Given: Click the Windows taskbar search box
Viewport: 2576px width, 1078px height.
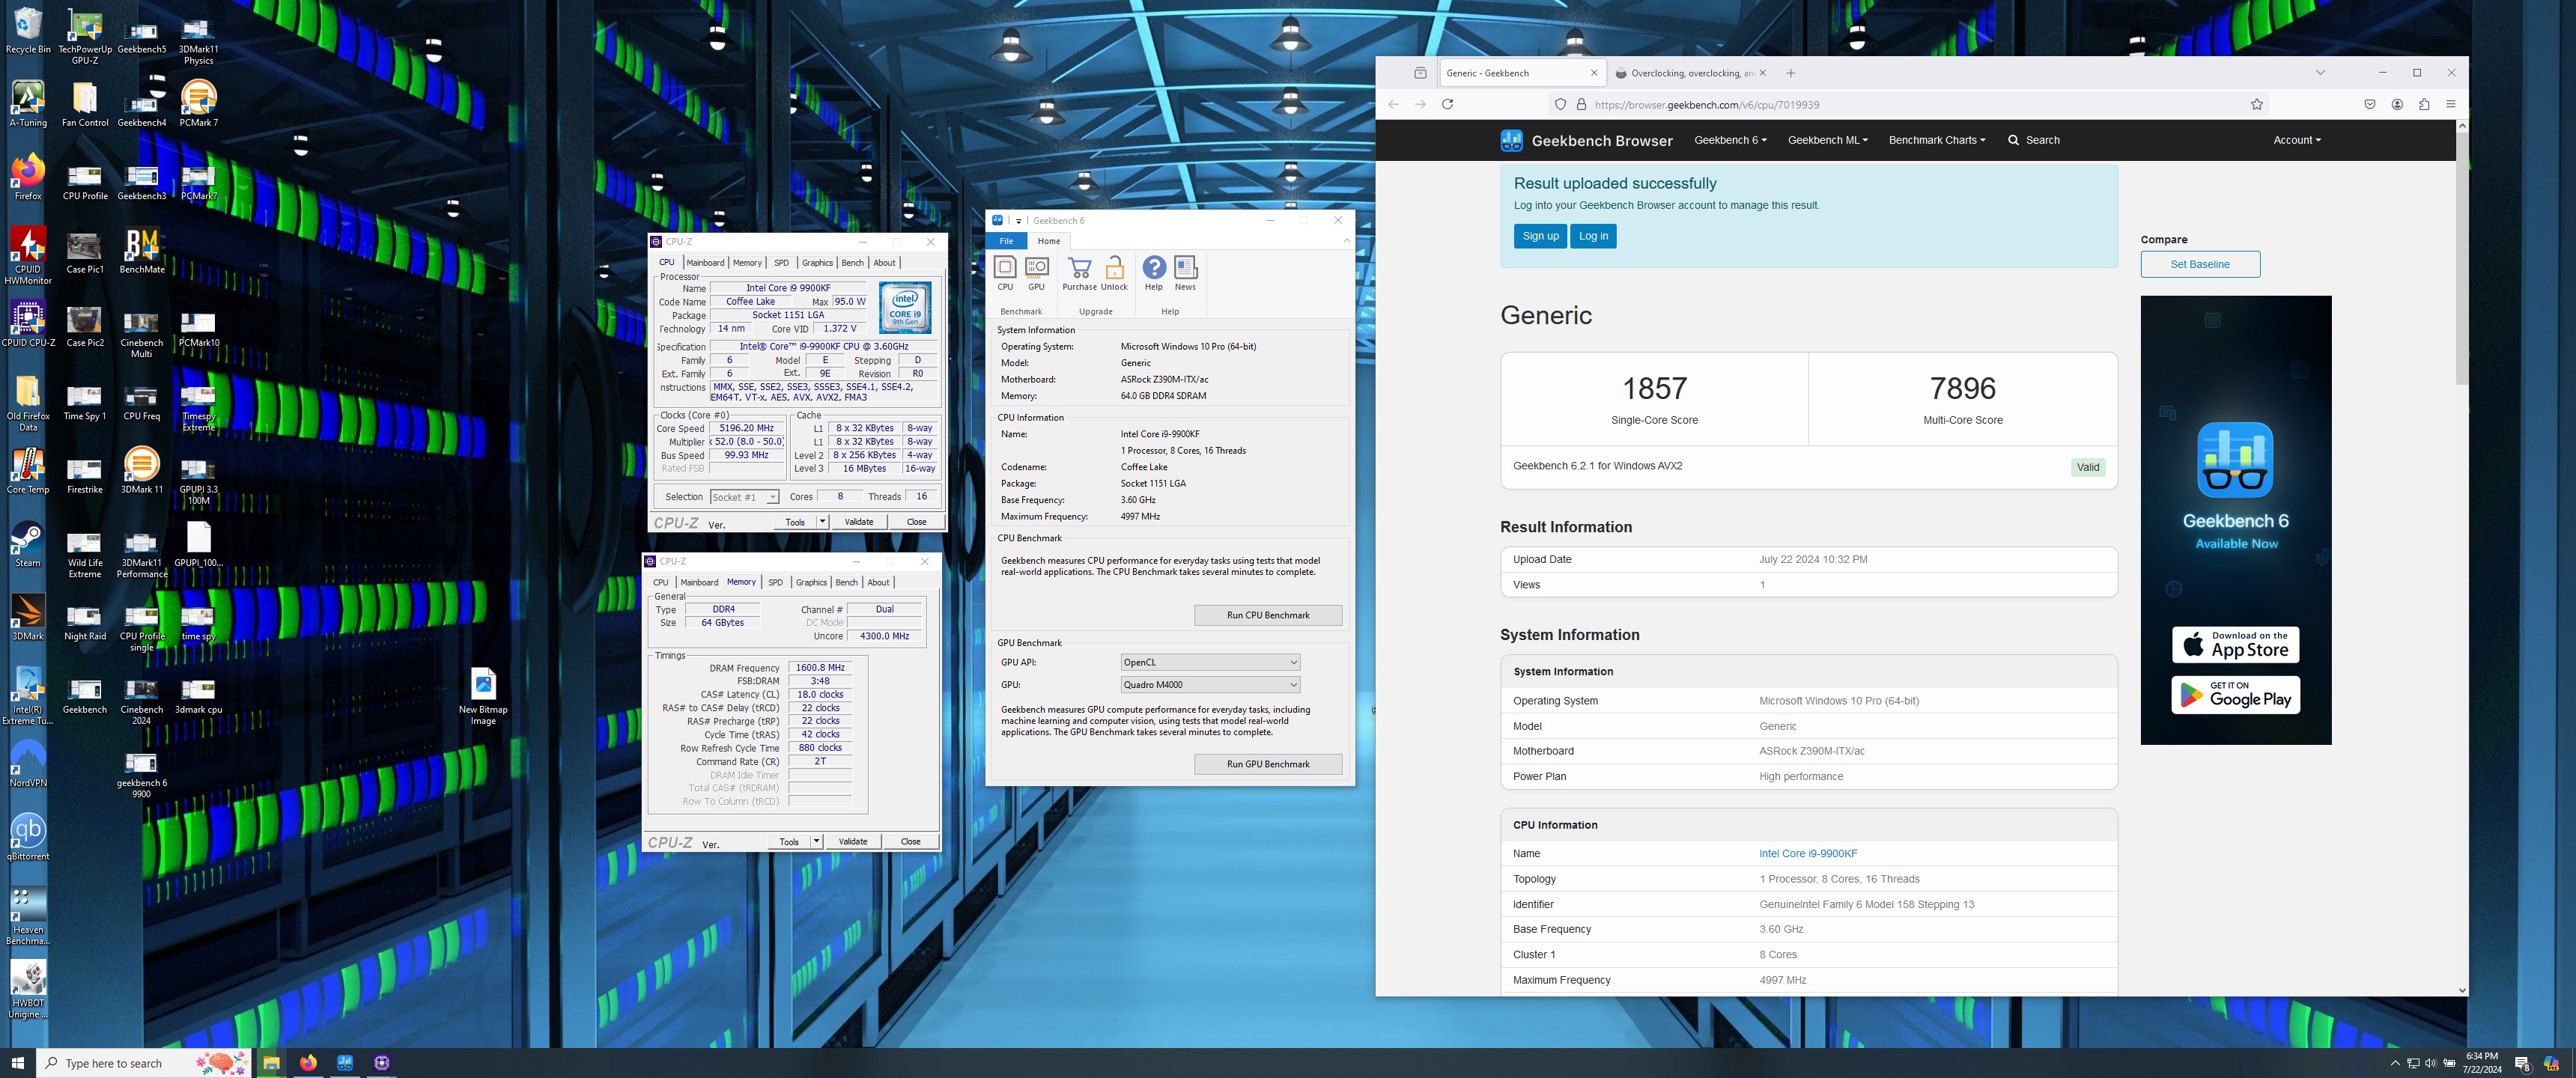Looking at the screenshot, I should [145, 1063].
